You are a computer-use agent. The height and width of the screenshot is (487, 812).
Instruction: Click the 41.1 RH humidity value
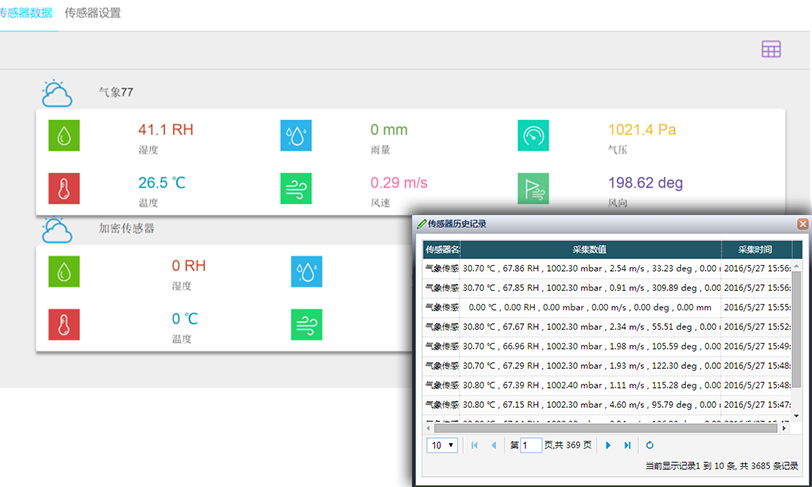coord(166,130)
